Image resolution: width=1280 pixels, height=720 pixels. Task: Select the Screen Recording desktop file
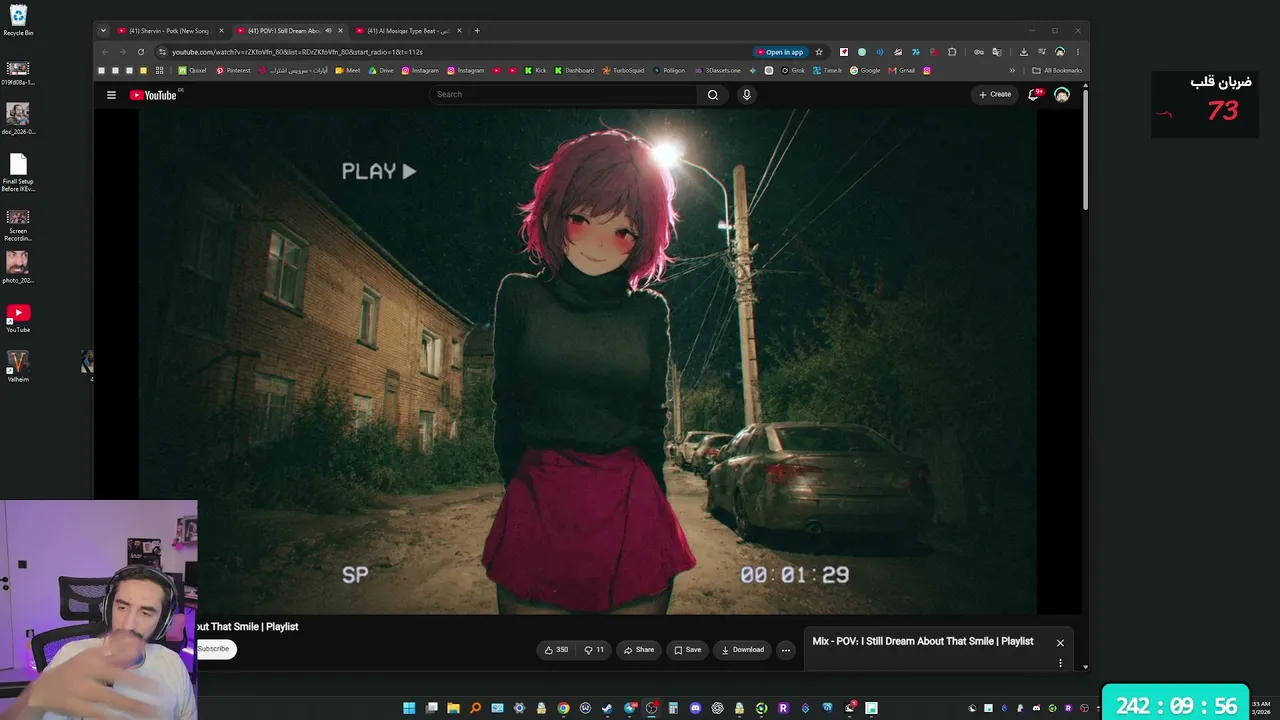pyautogui.click(x=18, y=225)
